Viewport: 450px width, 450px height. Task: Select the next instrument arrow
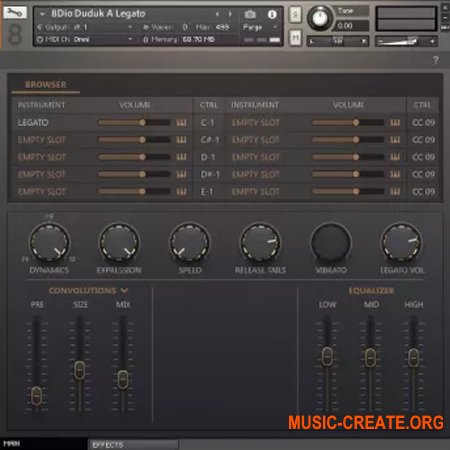coord(230,14)
